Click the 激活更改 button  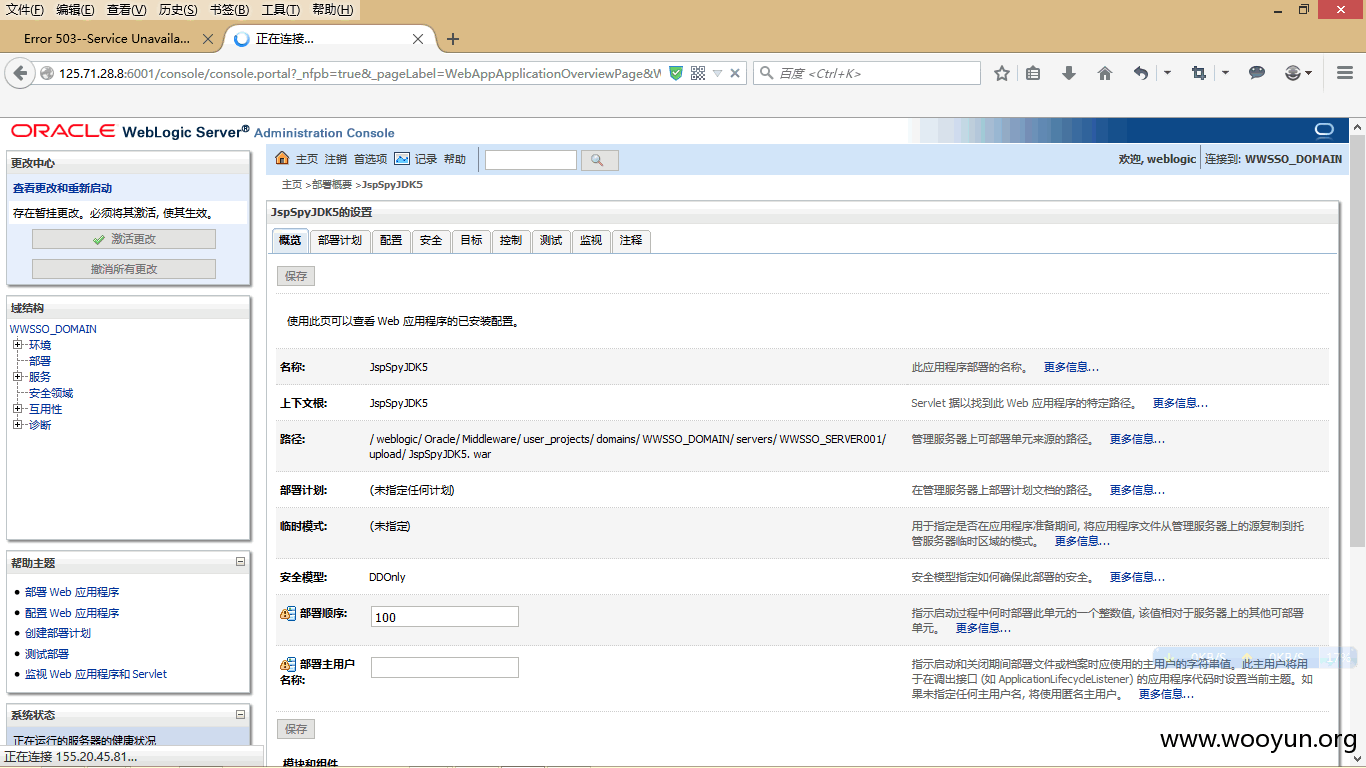[x=124, y=239]
